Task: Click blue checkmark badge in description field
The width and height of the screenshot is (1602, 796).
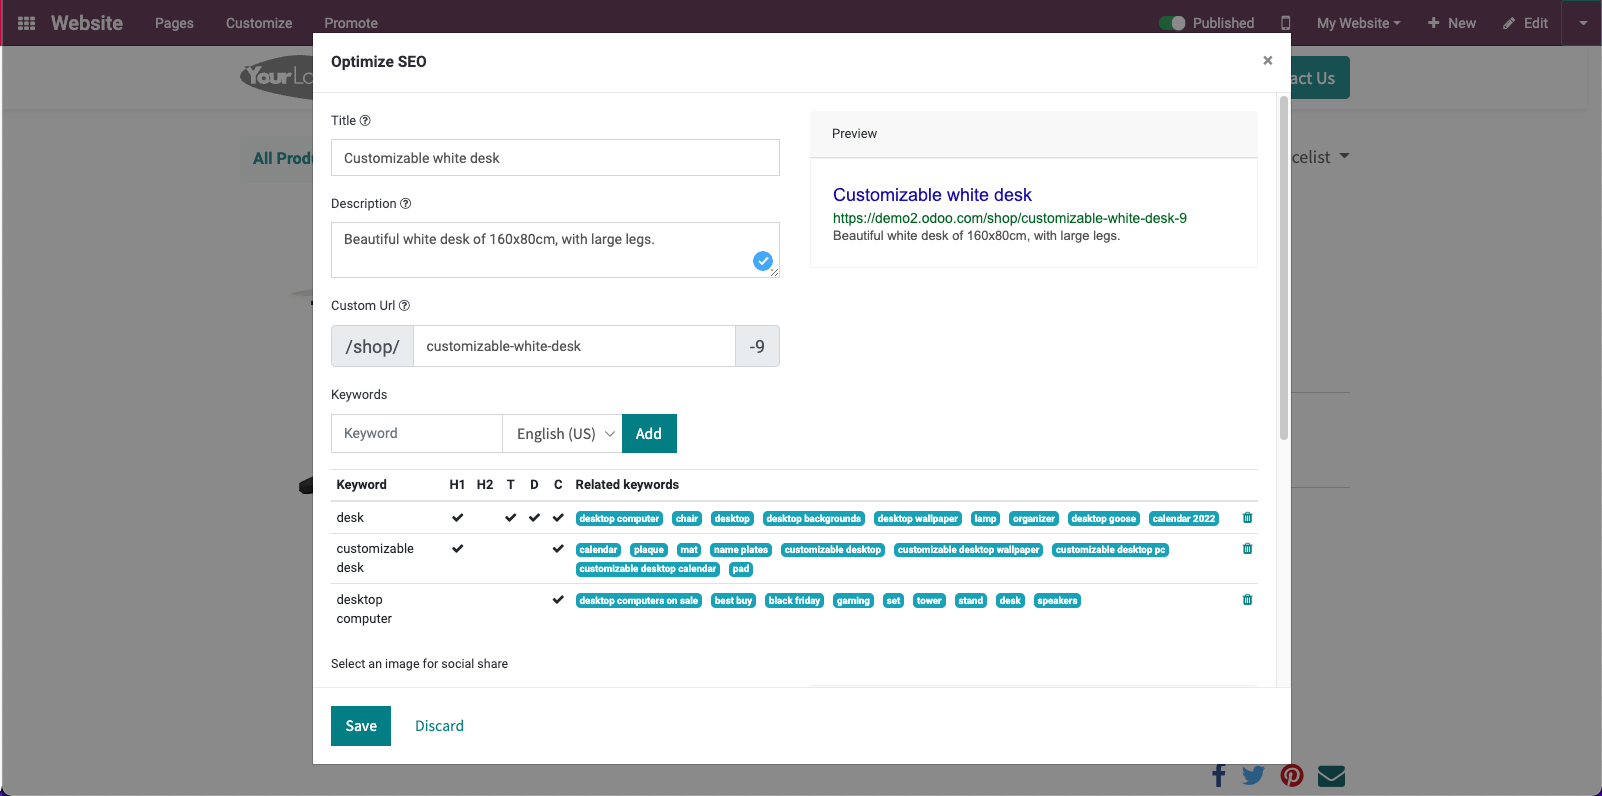Action: [x=762, y=261]
